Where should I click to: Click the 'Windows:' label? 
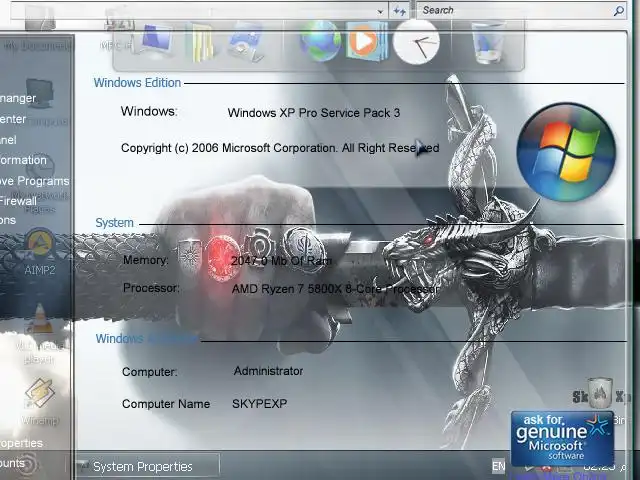[x=149, y=111]
